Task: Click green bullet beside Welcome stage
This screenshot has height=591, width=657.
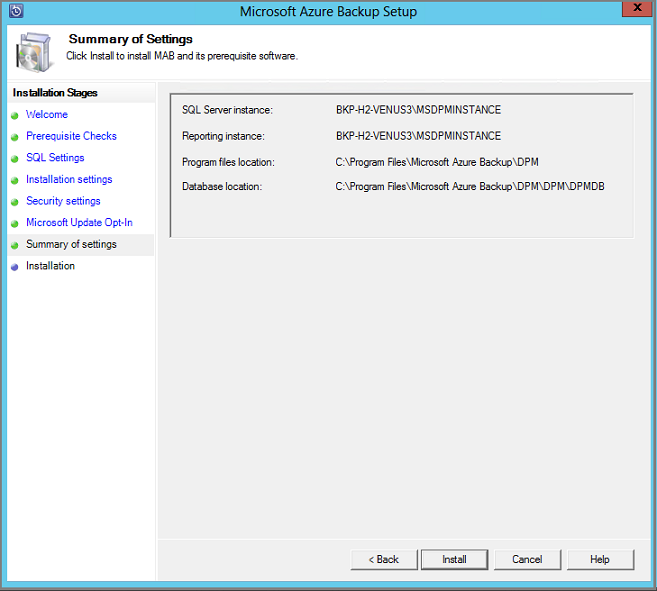Action: (15, 115)
